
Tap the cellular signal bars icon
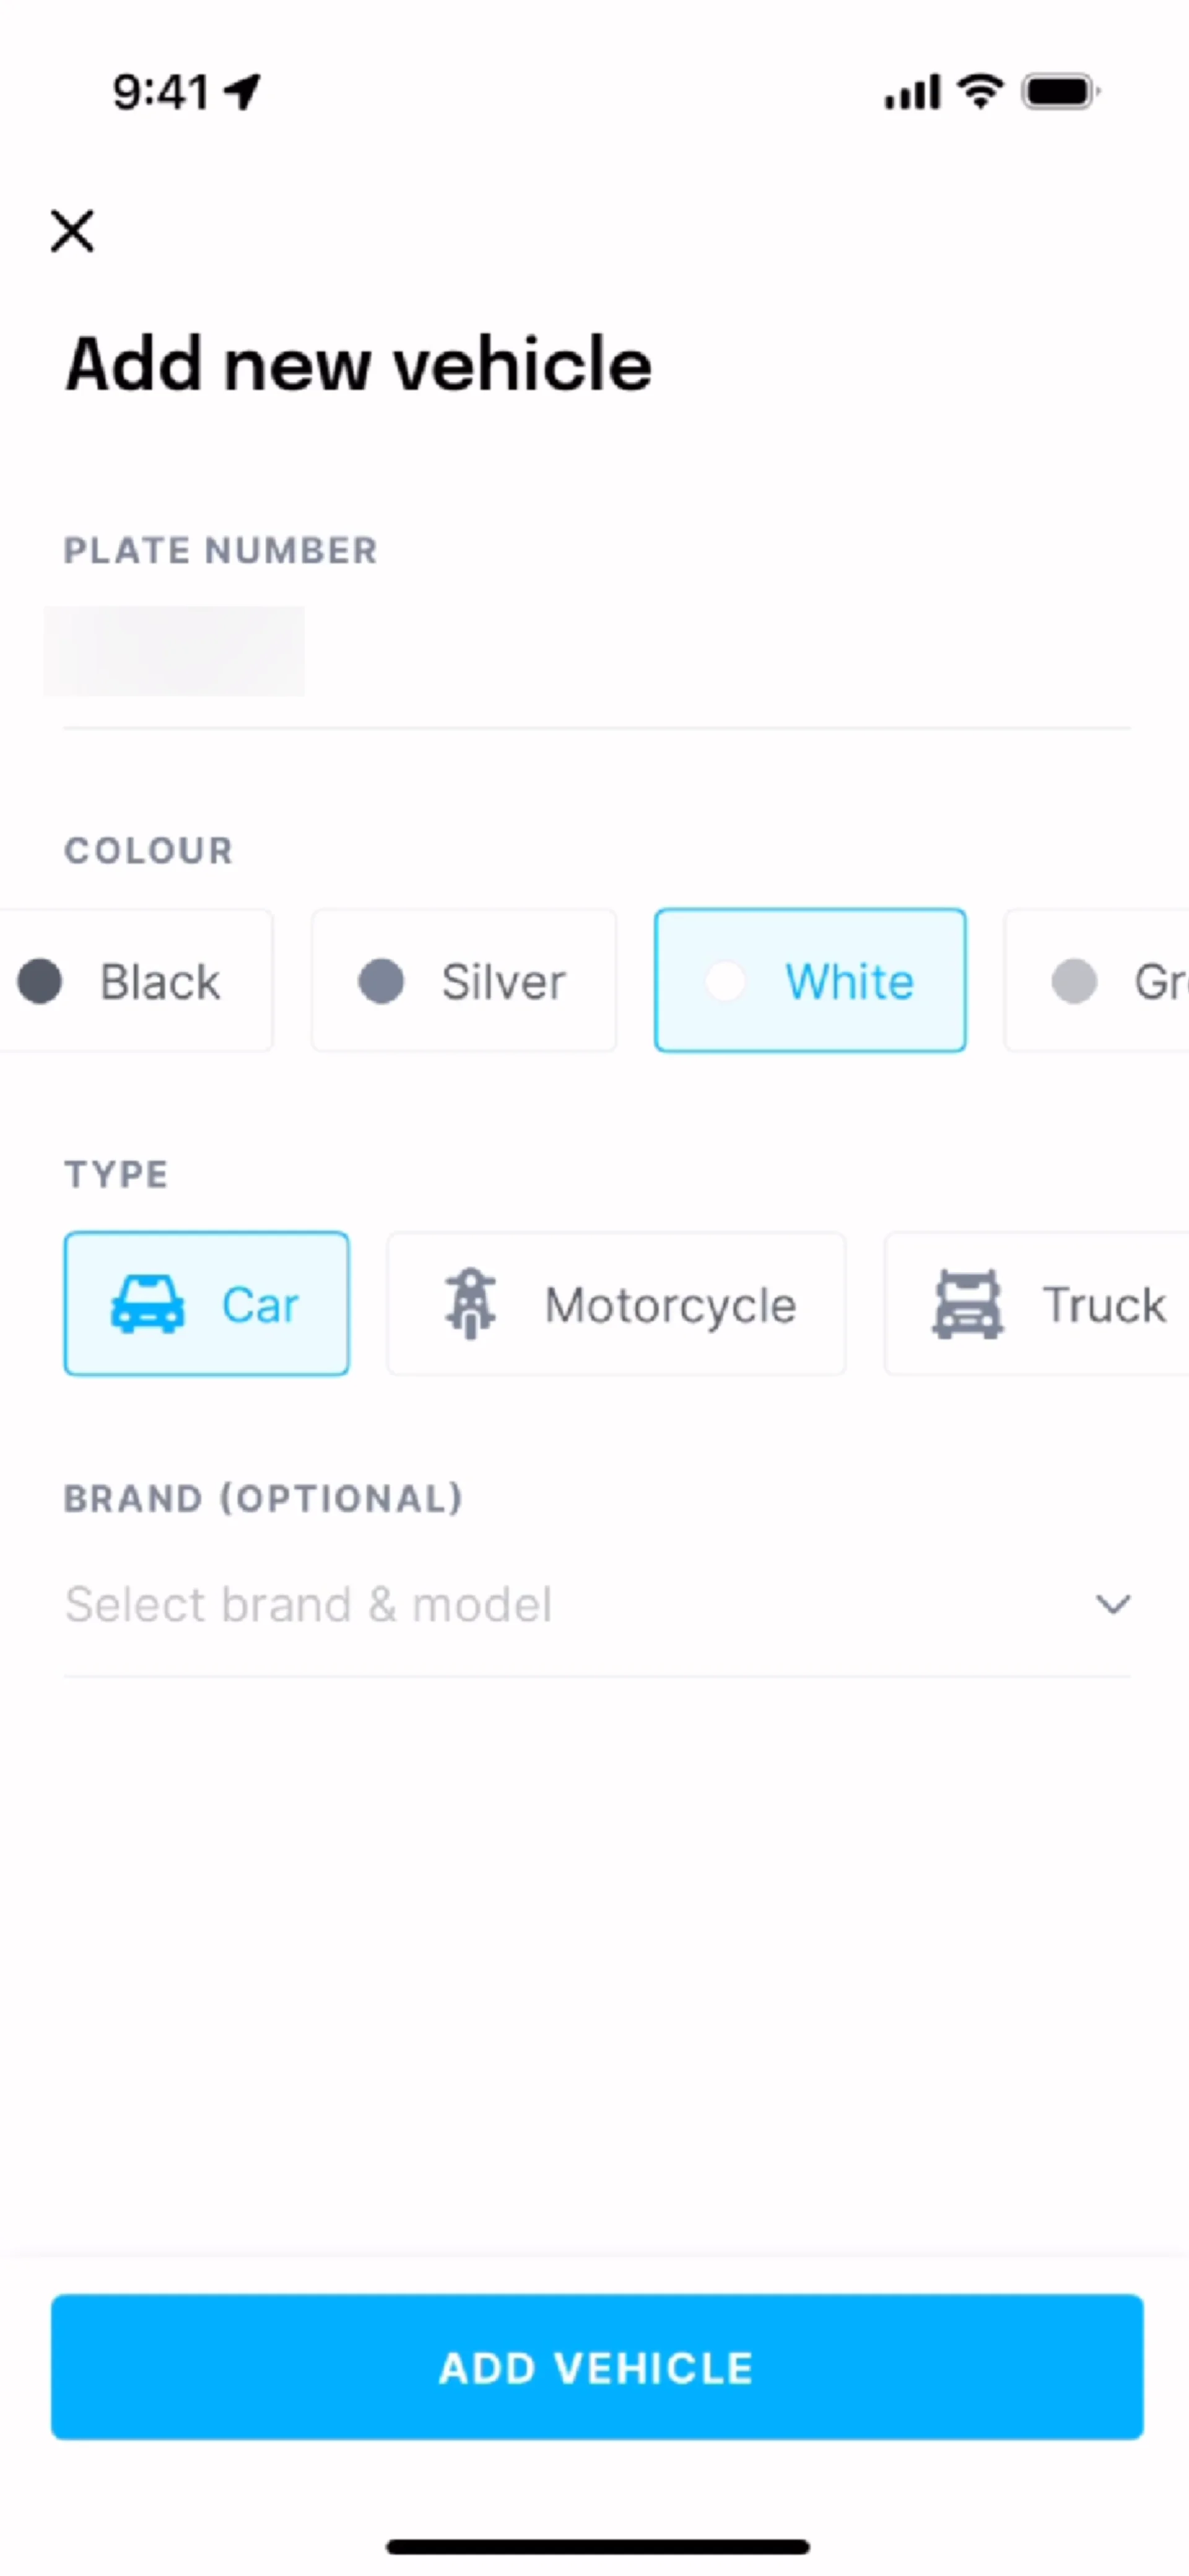(911, 92)
